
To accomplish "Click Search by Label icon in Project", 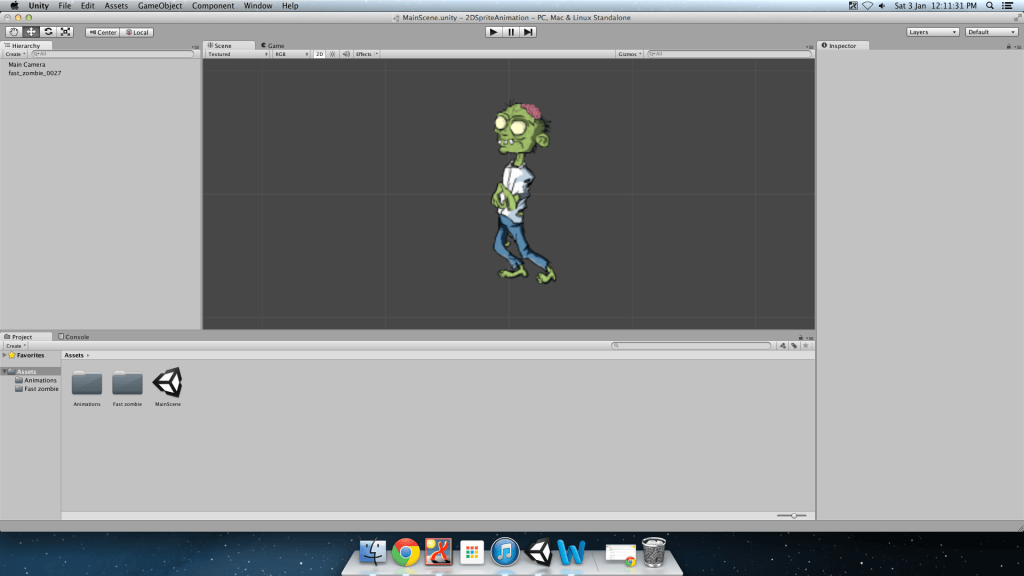I will pyautogui.click(x=794, y=345).
